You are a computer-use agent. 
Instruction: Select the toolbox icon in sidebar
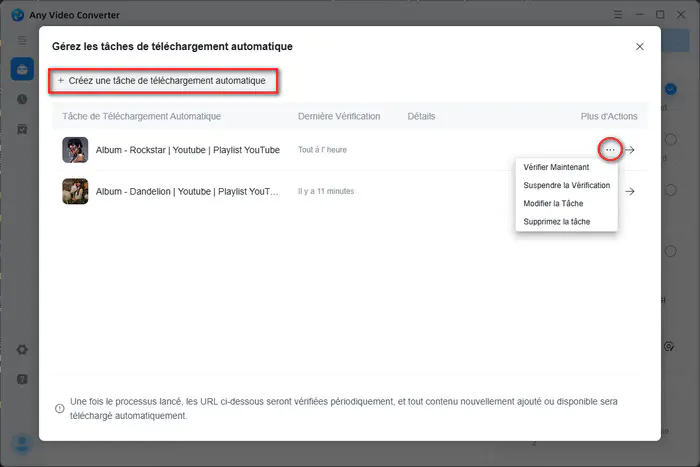click(22, 69)
